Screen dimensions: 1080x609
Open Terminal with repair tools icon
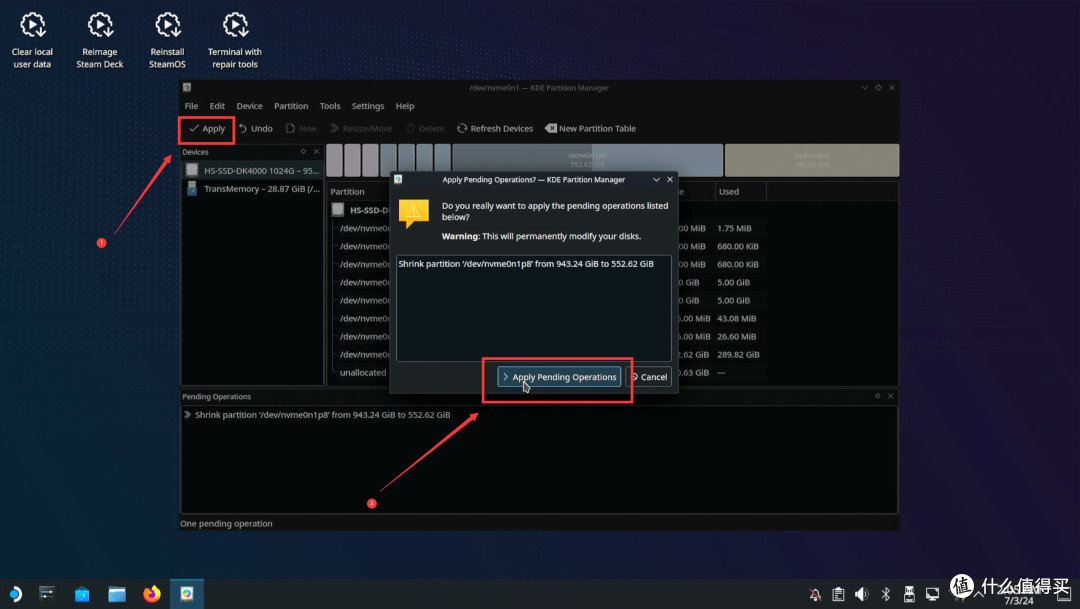(x=235, y=41)
